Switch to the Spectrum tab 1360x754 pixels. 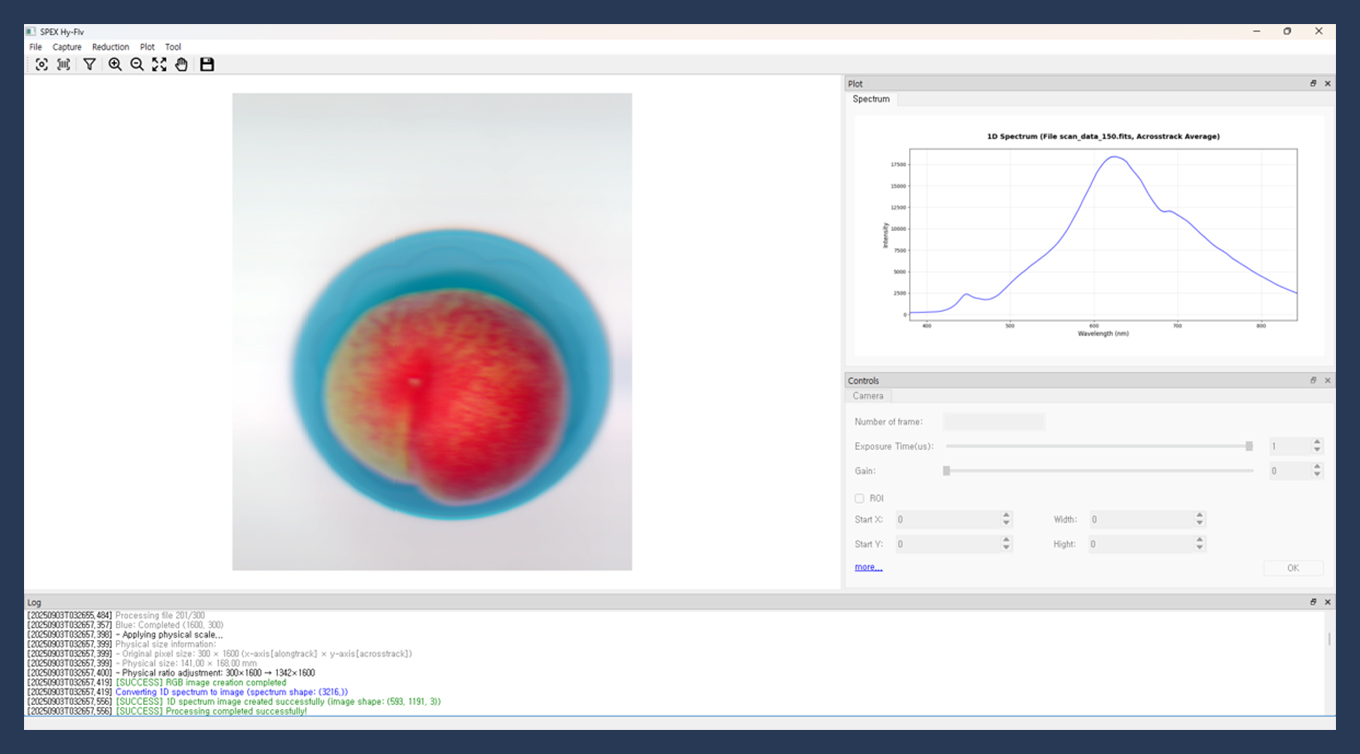[871, 99]
